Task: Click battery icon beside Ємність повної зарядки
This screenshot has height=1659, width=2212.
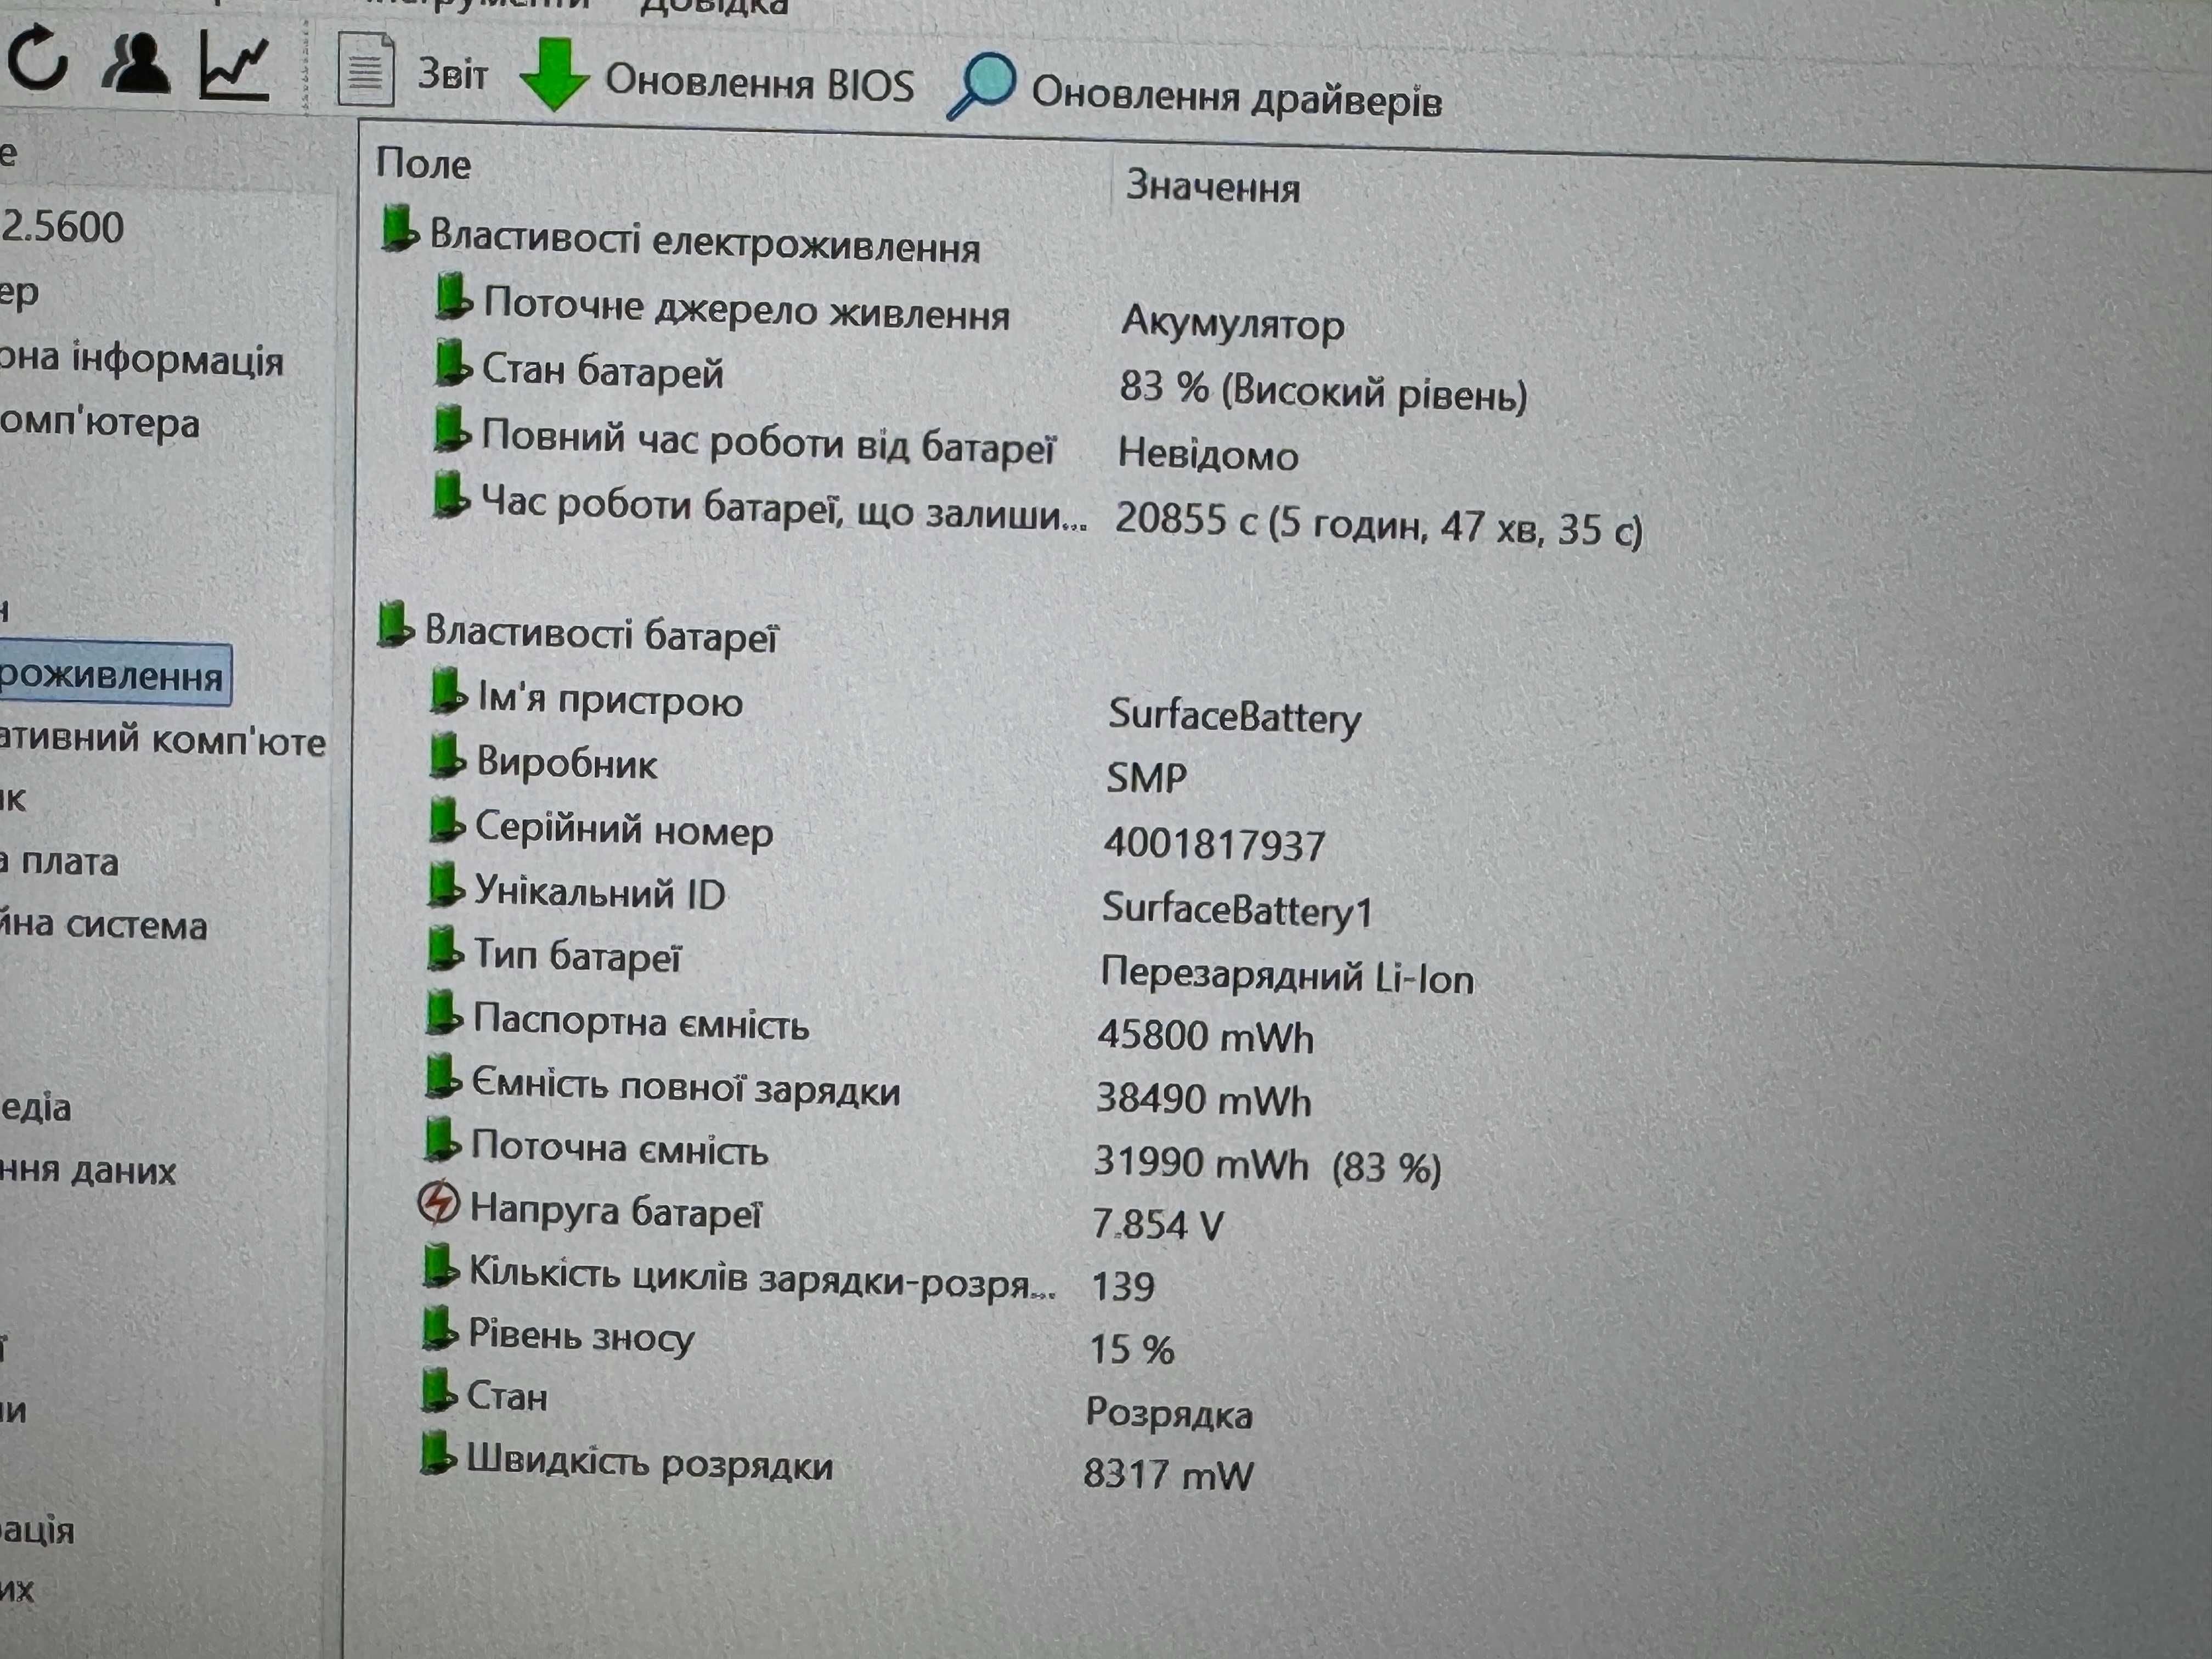Action: pos(442,1076)
